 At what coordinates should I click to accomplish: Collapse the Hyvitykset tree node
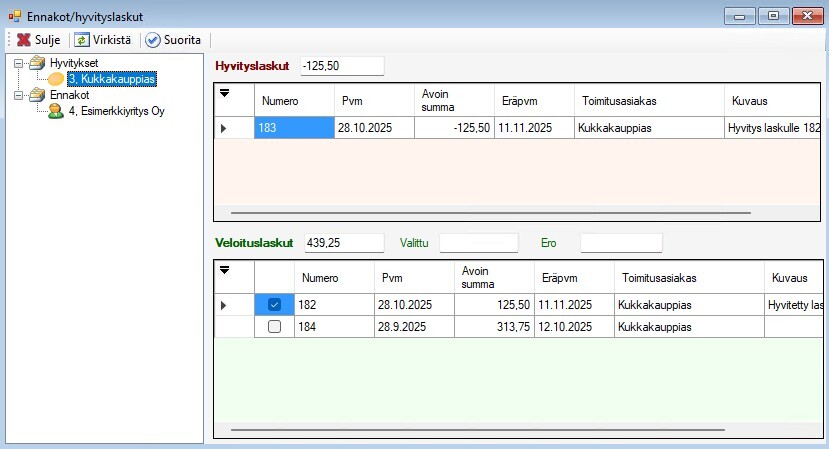(x=19, y=63)
